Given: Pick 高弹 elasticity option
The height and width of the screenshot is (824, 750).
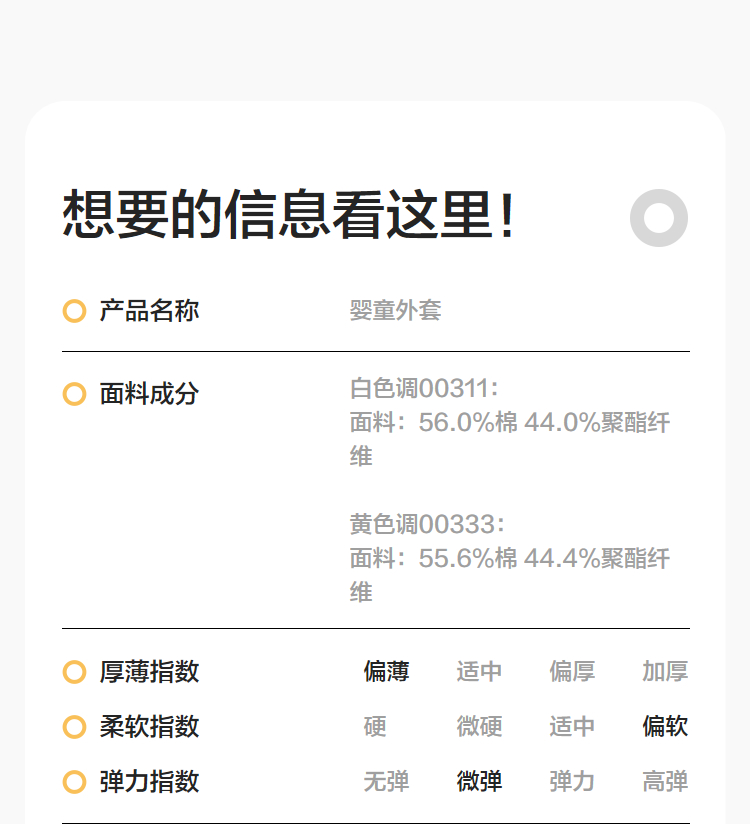Looking at the screenshot, I should click(x=665, y=782).
